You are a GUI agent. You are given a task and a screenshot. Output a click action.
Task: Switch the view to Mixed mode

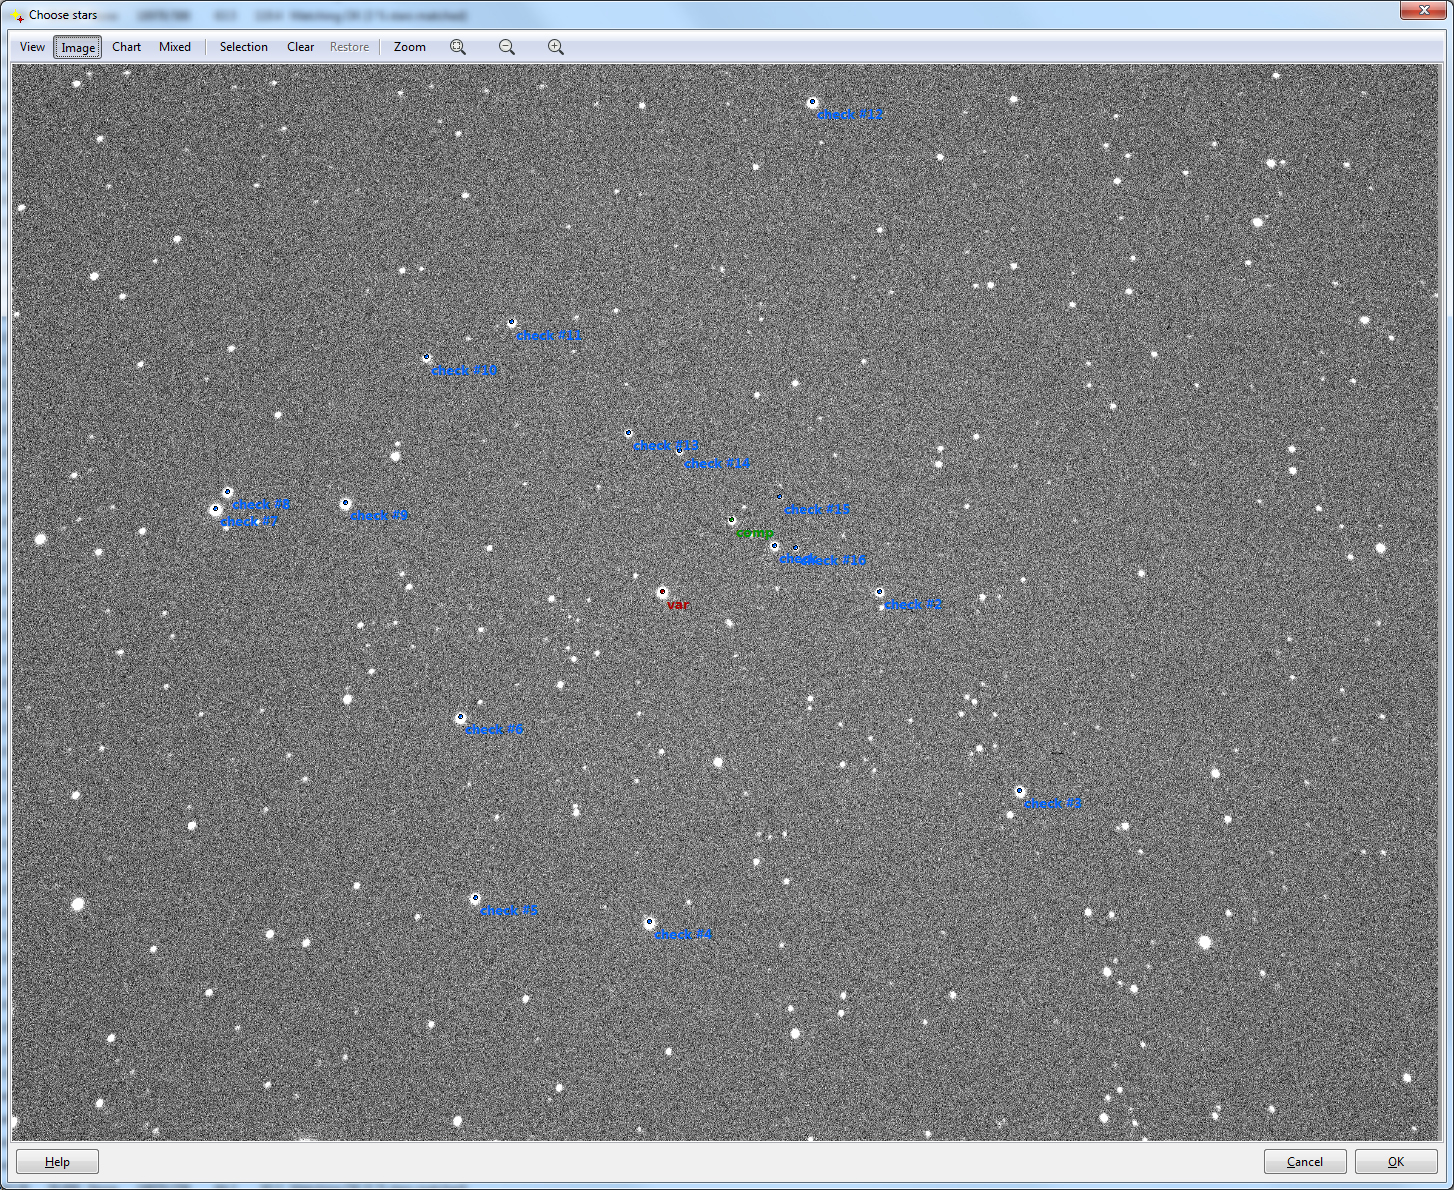[x=175, y=47]
